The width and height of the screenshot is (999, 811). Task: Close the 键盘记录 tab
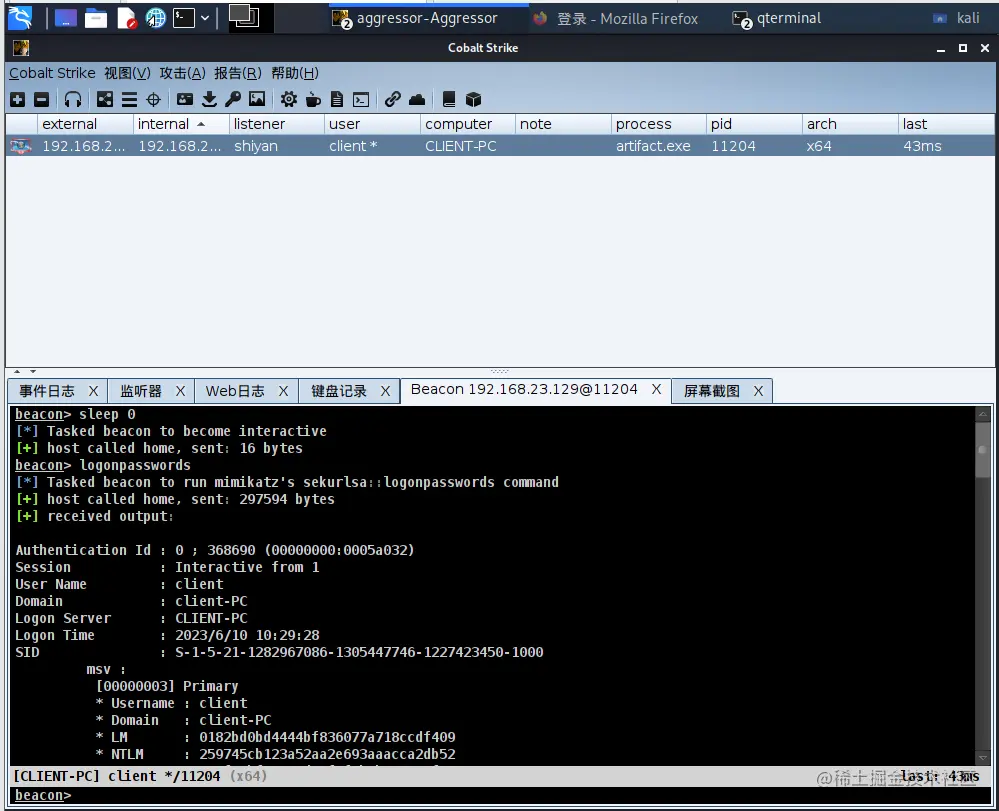click(x=385, y=391)
